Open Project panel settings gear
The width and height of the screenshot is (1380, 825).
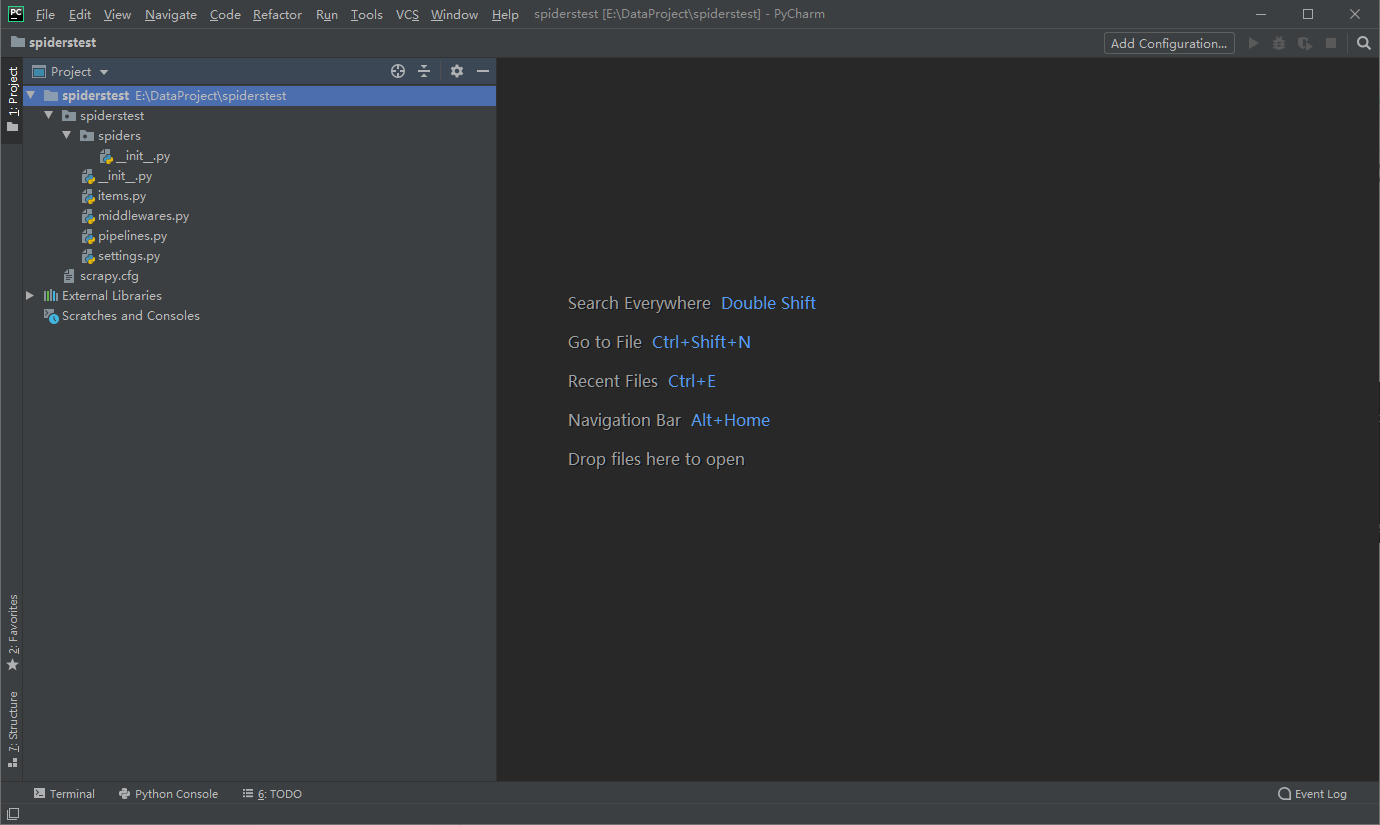(x=457, y=71)
